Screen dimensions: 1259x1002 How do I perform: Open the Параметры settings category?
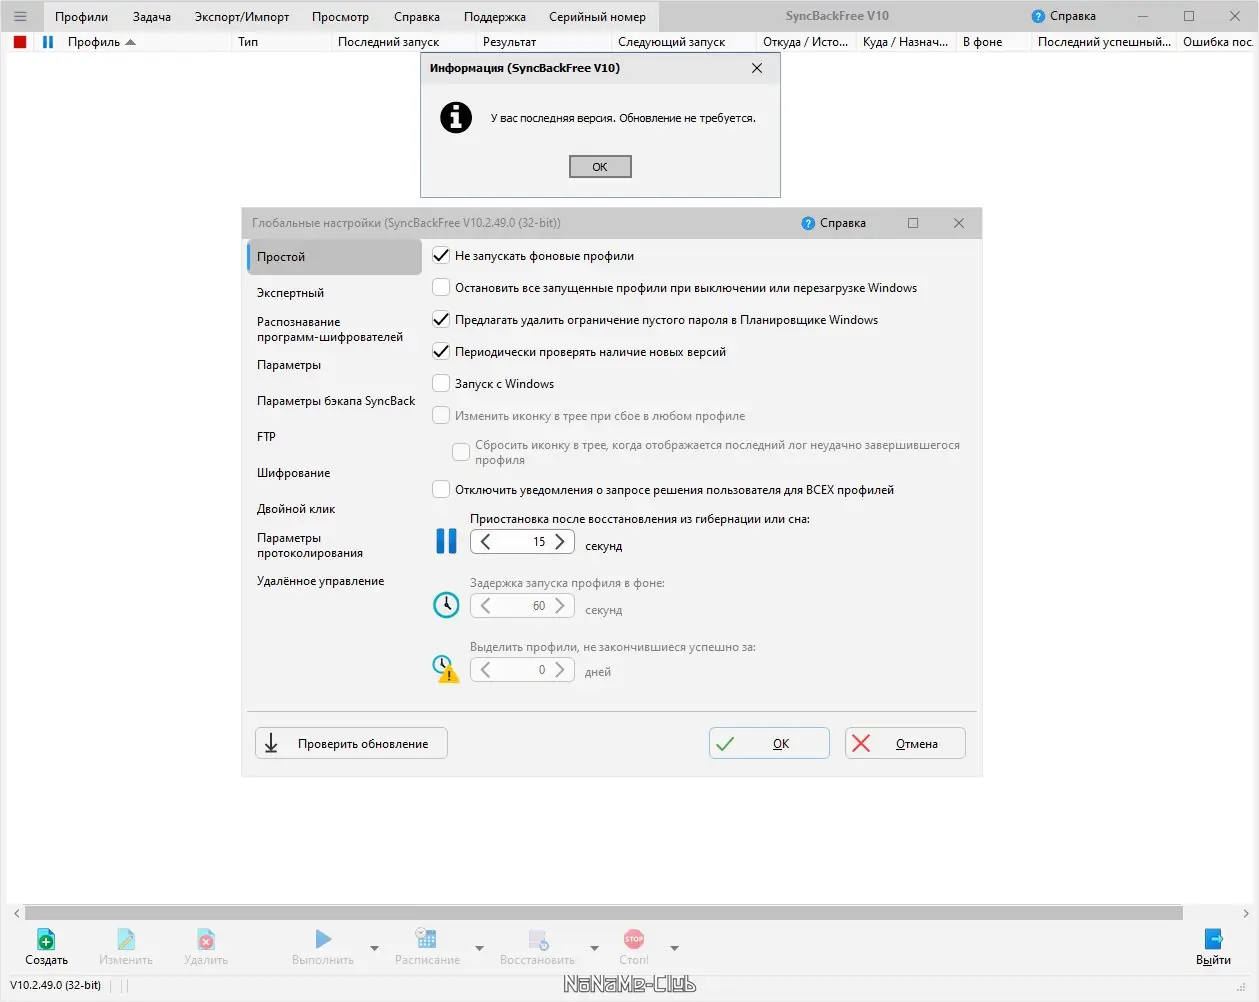pos(334,365)
